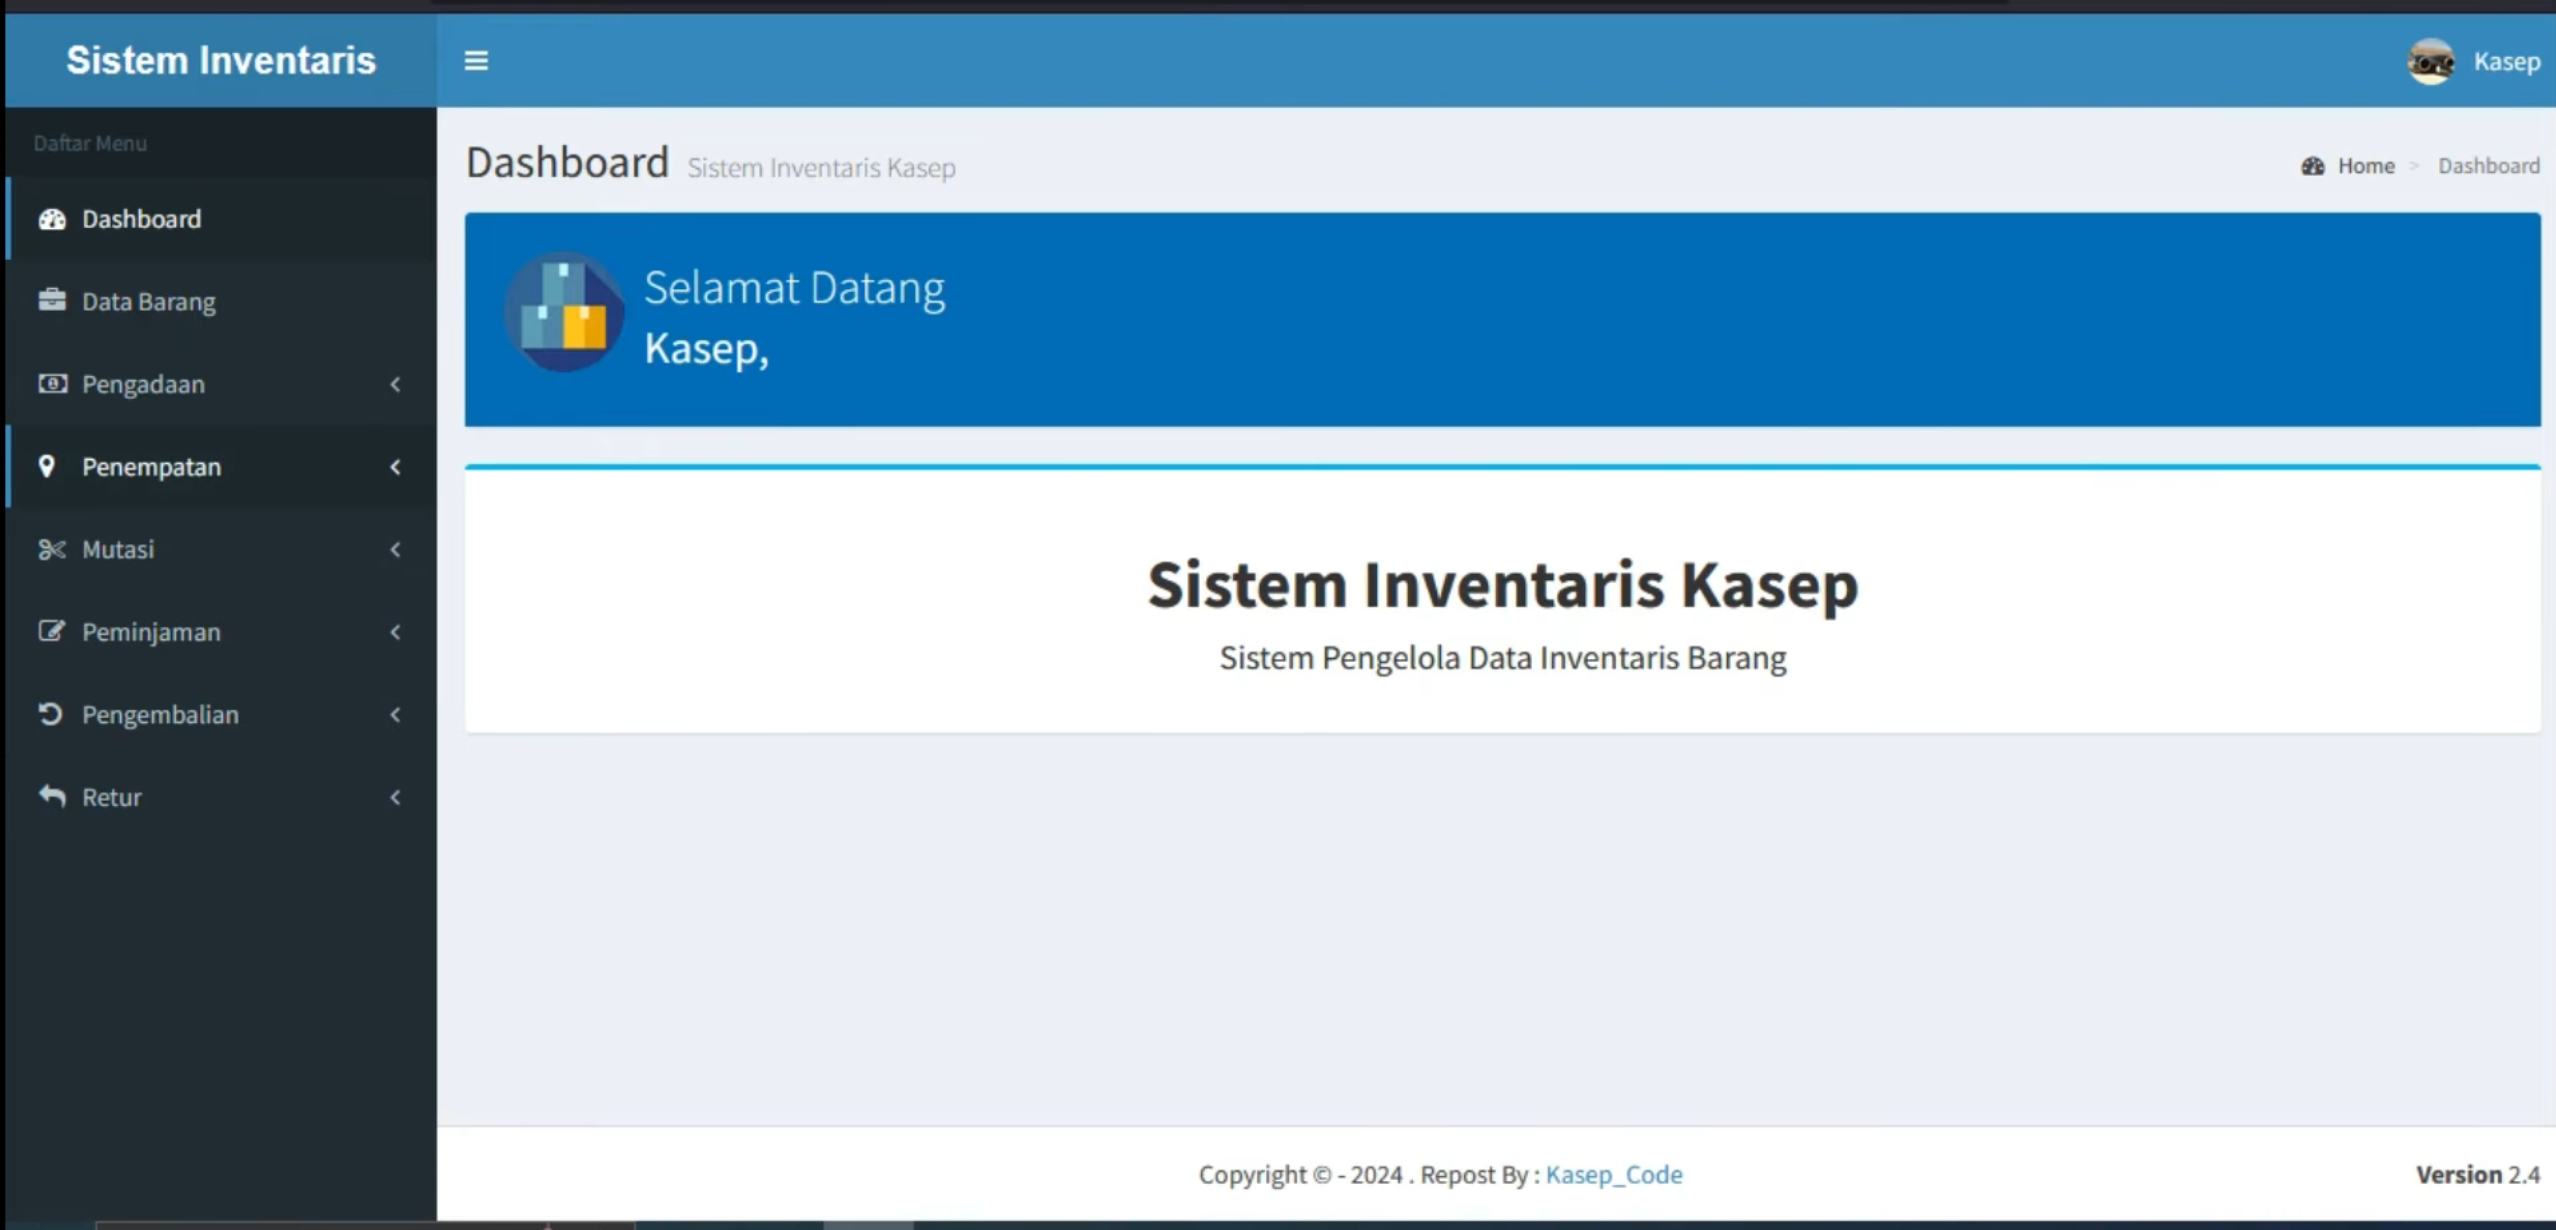2556x1230 pixels.
Task: Click the Mutasi scissors icon
Action: coord(52,549)
